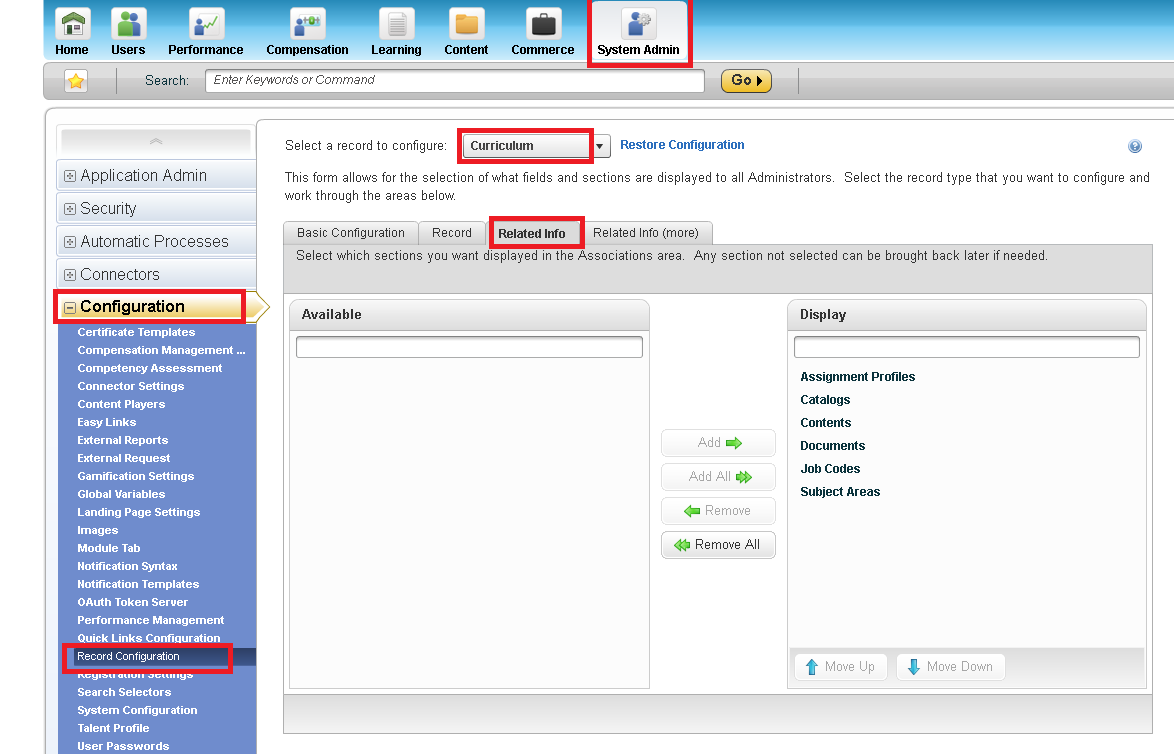
Task: Click the Remove button
Action: (718, 511)
